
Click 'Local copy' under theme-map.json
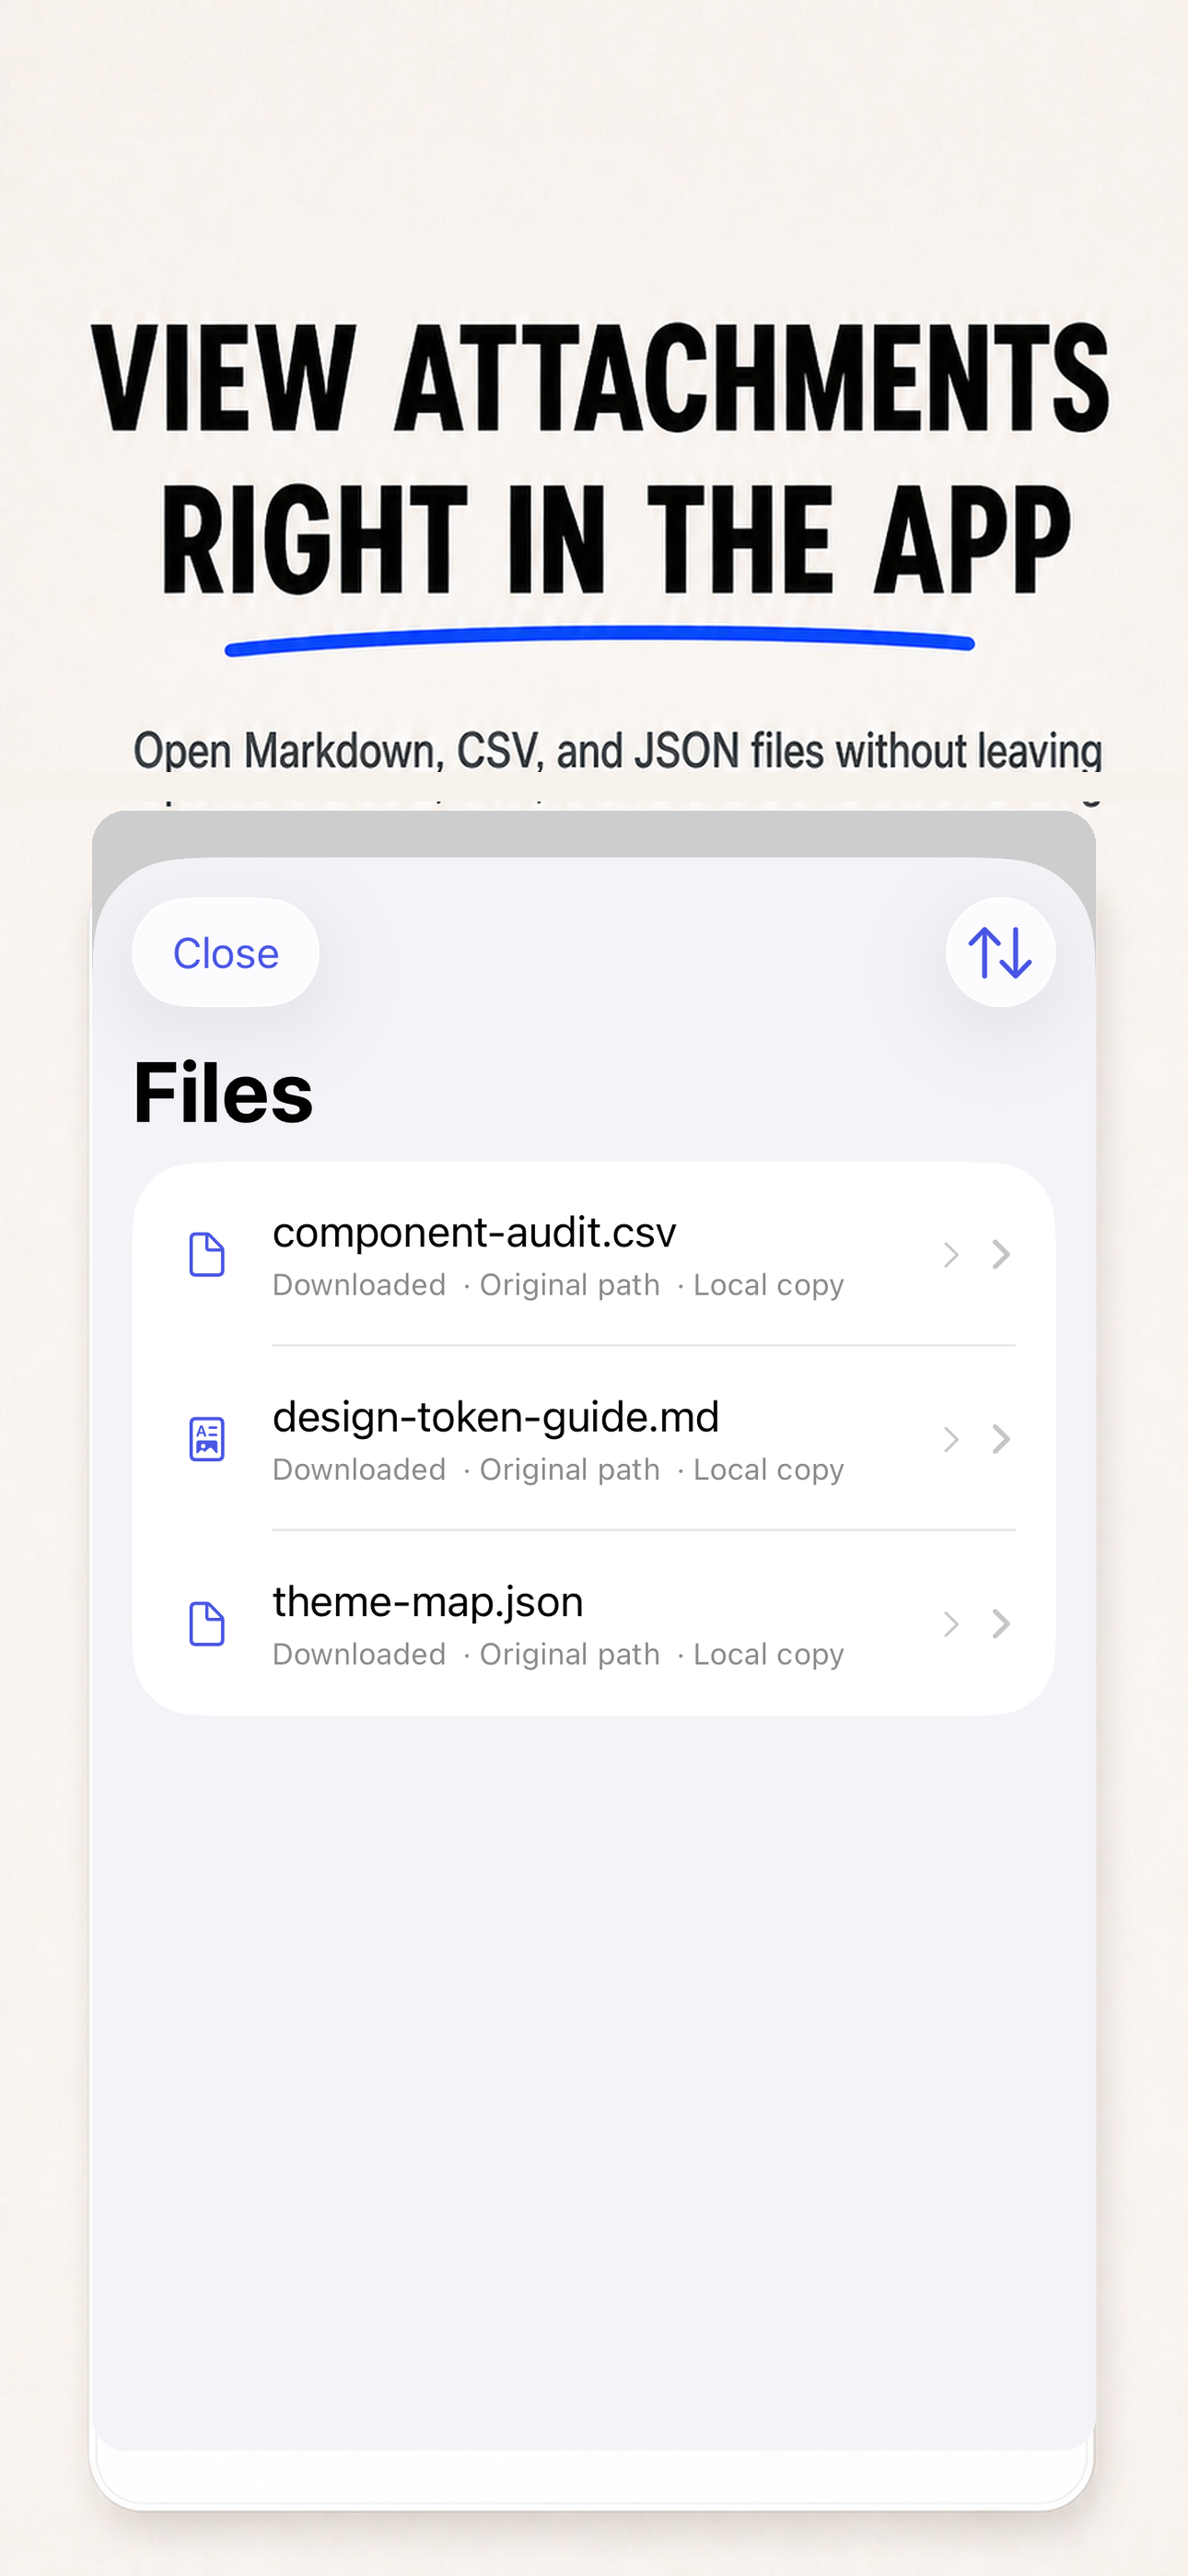tap(769, 1655)
